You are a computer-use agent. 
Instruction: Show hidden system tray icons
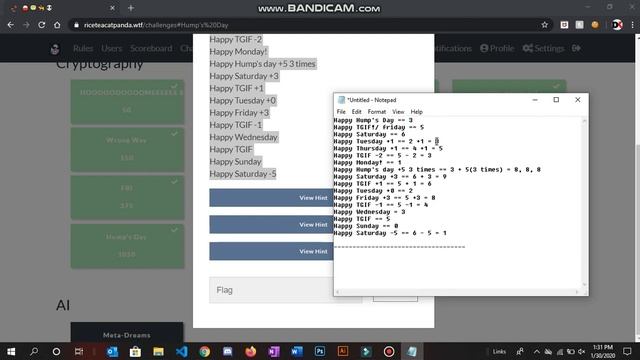coord(537,351)
